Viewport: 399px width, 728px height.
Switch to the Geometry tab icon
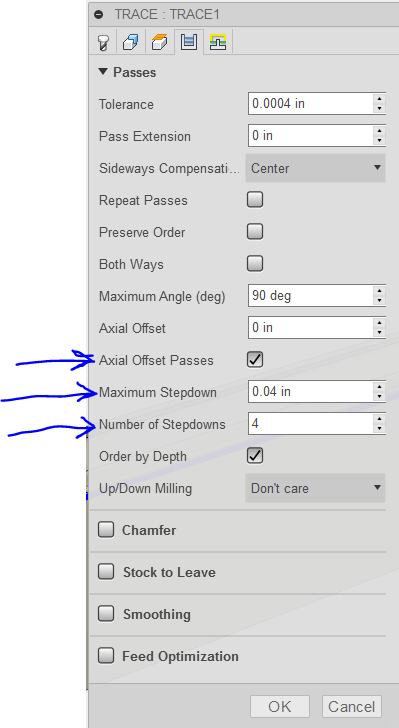click(x=131, y=43)
